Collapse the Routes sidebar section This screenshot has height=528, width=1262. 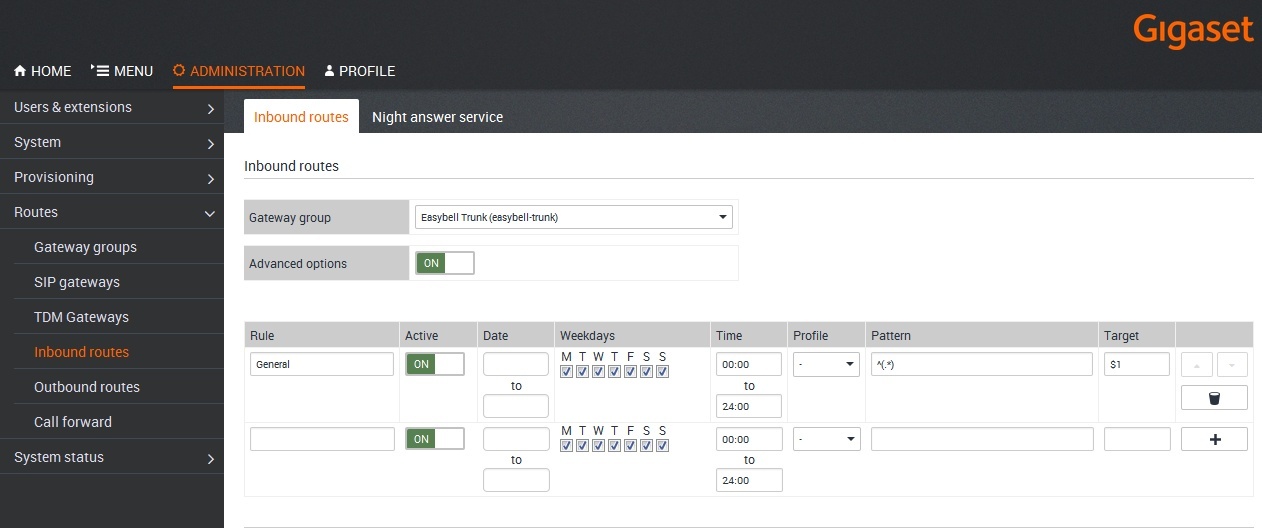(112, 212)
